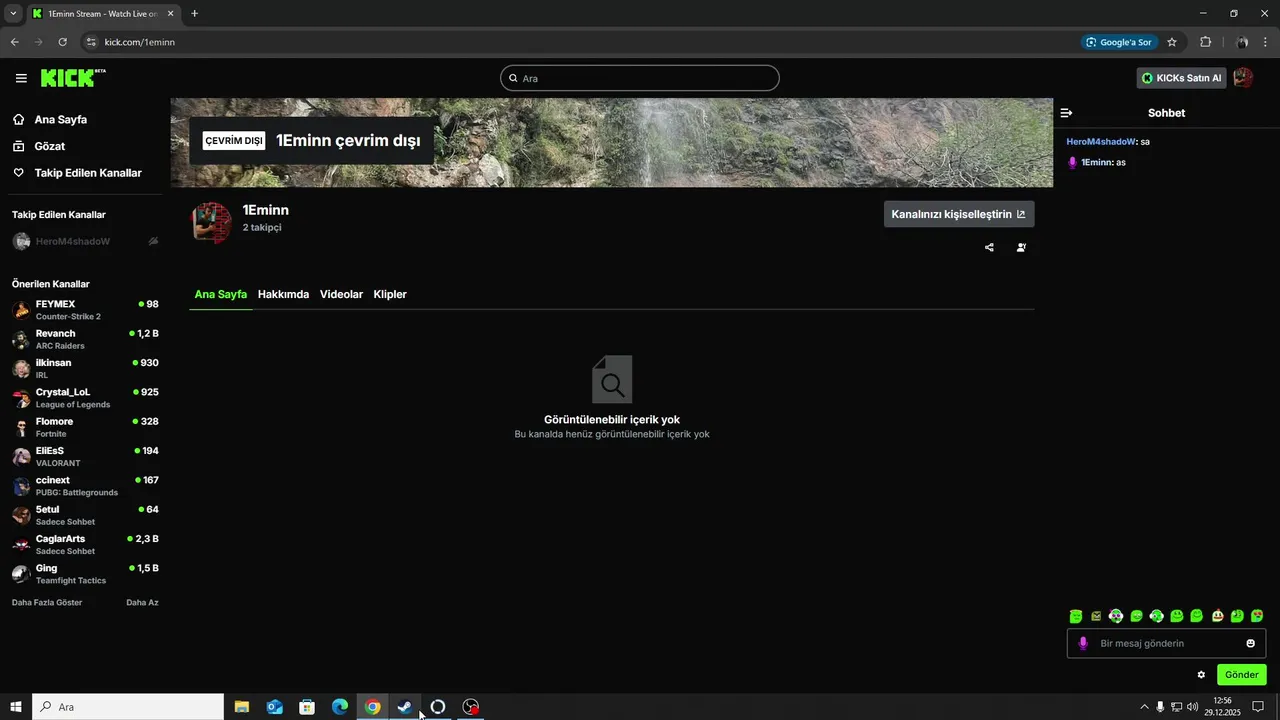This screenshot has height=720, width=1280.
Task: Collapse the chat panel arrow icon
Action: [x=1067, y=113]
